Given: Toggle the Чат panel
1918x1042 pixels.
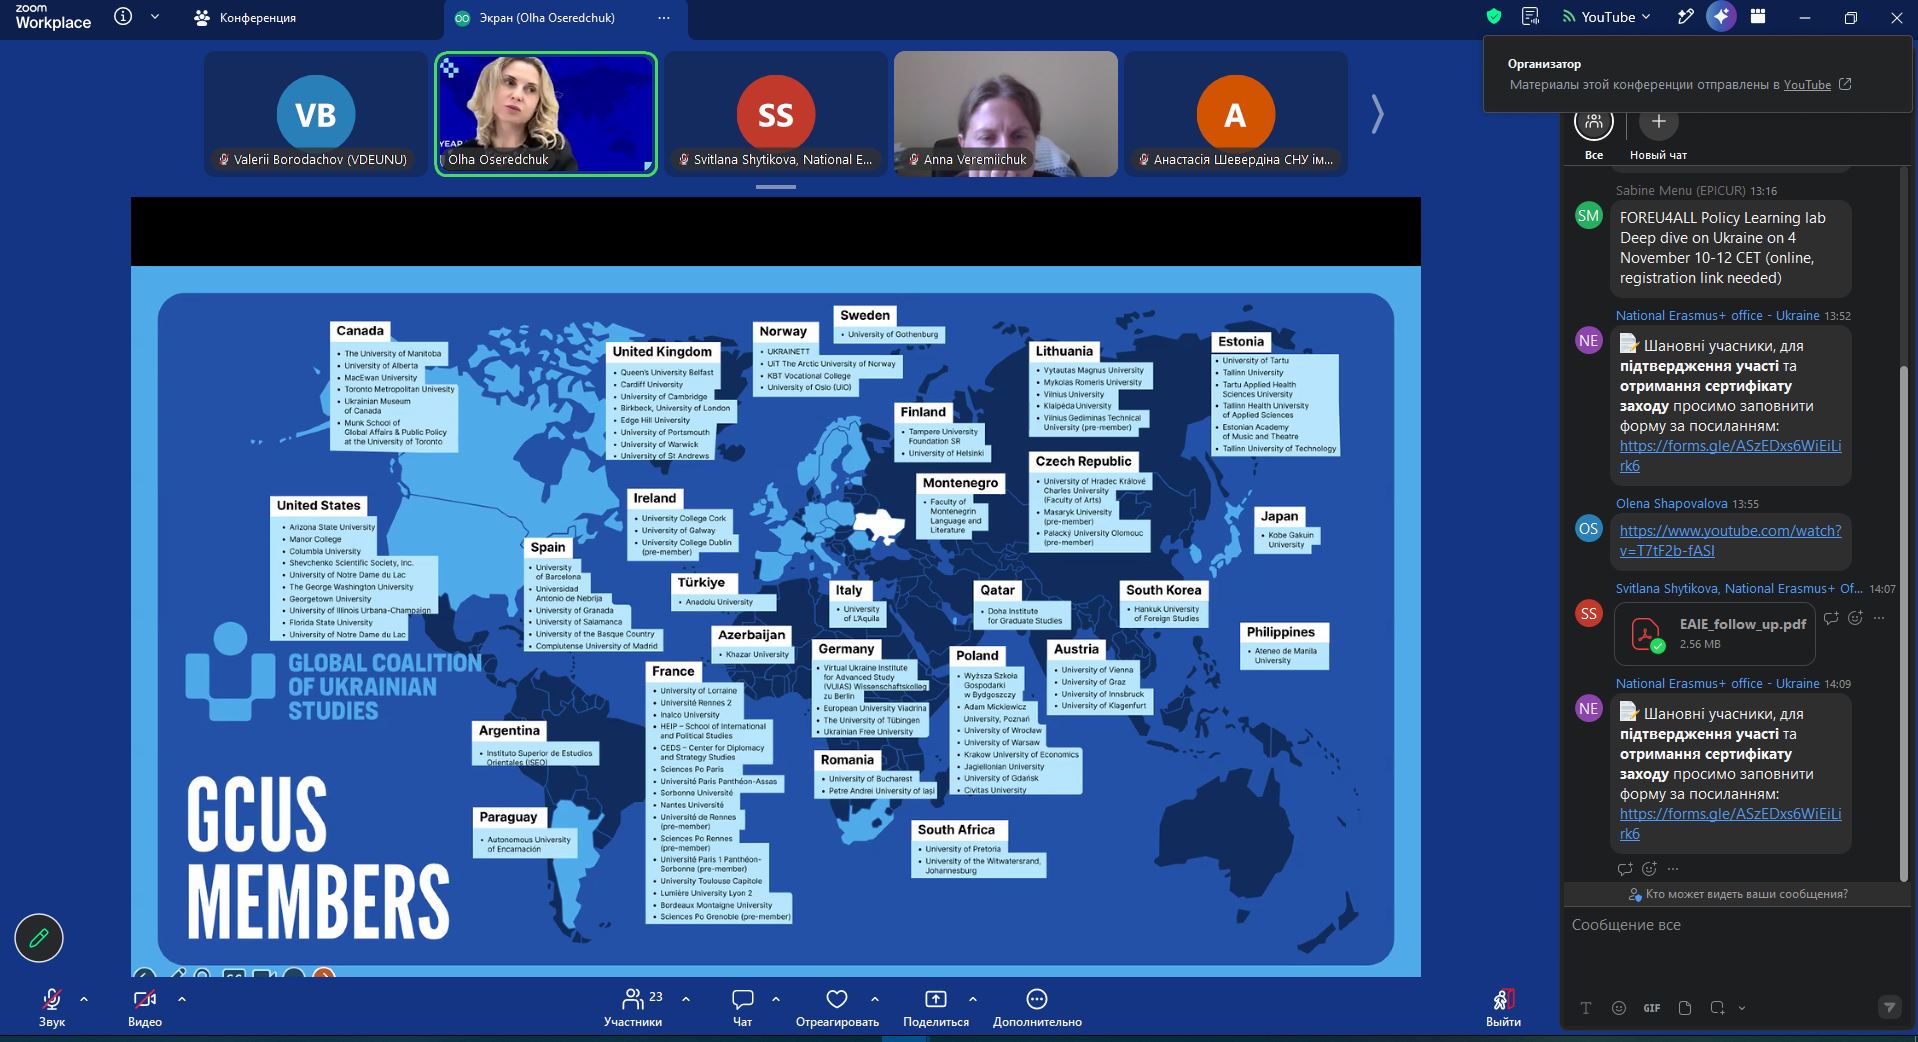Looking at the screenshot, I should click(743, 1007).
